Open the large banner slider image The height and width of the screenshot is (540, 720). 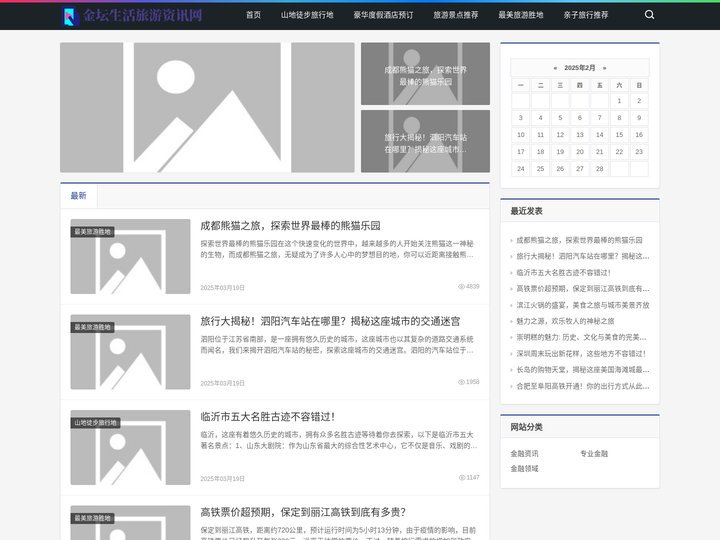coord(207,107)
